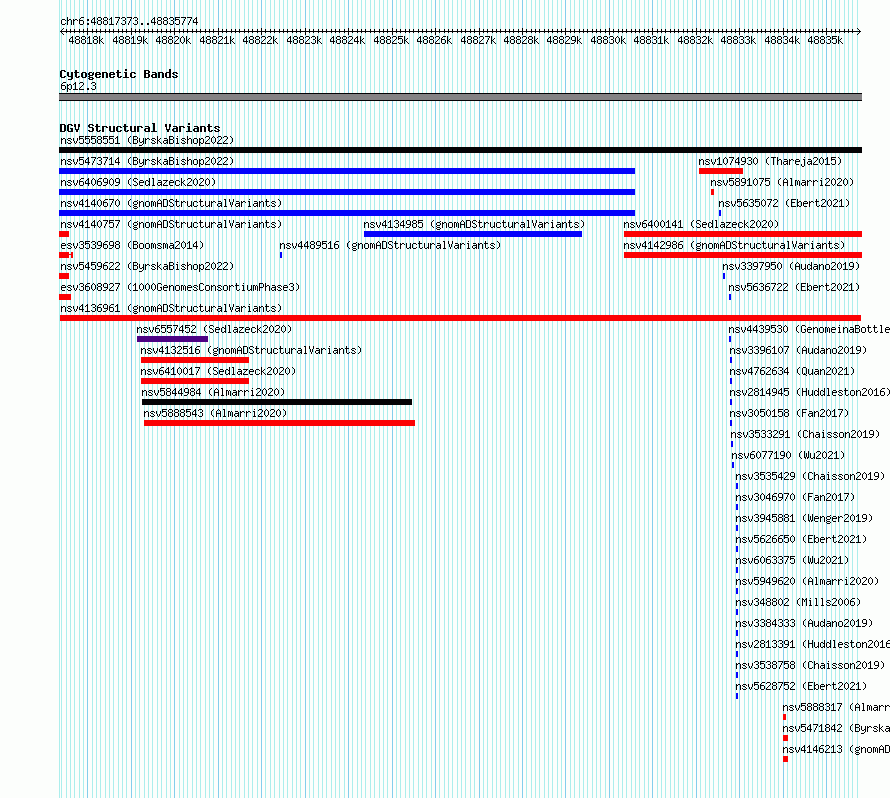
Task: Select nsv4489516 gnomAD variant label
Action: [390, 245]
